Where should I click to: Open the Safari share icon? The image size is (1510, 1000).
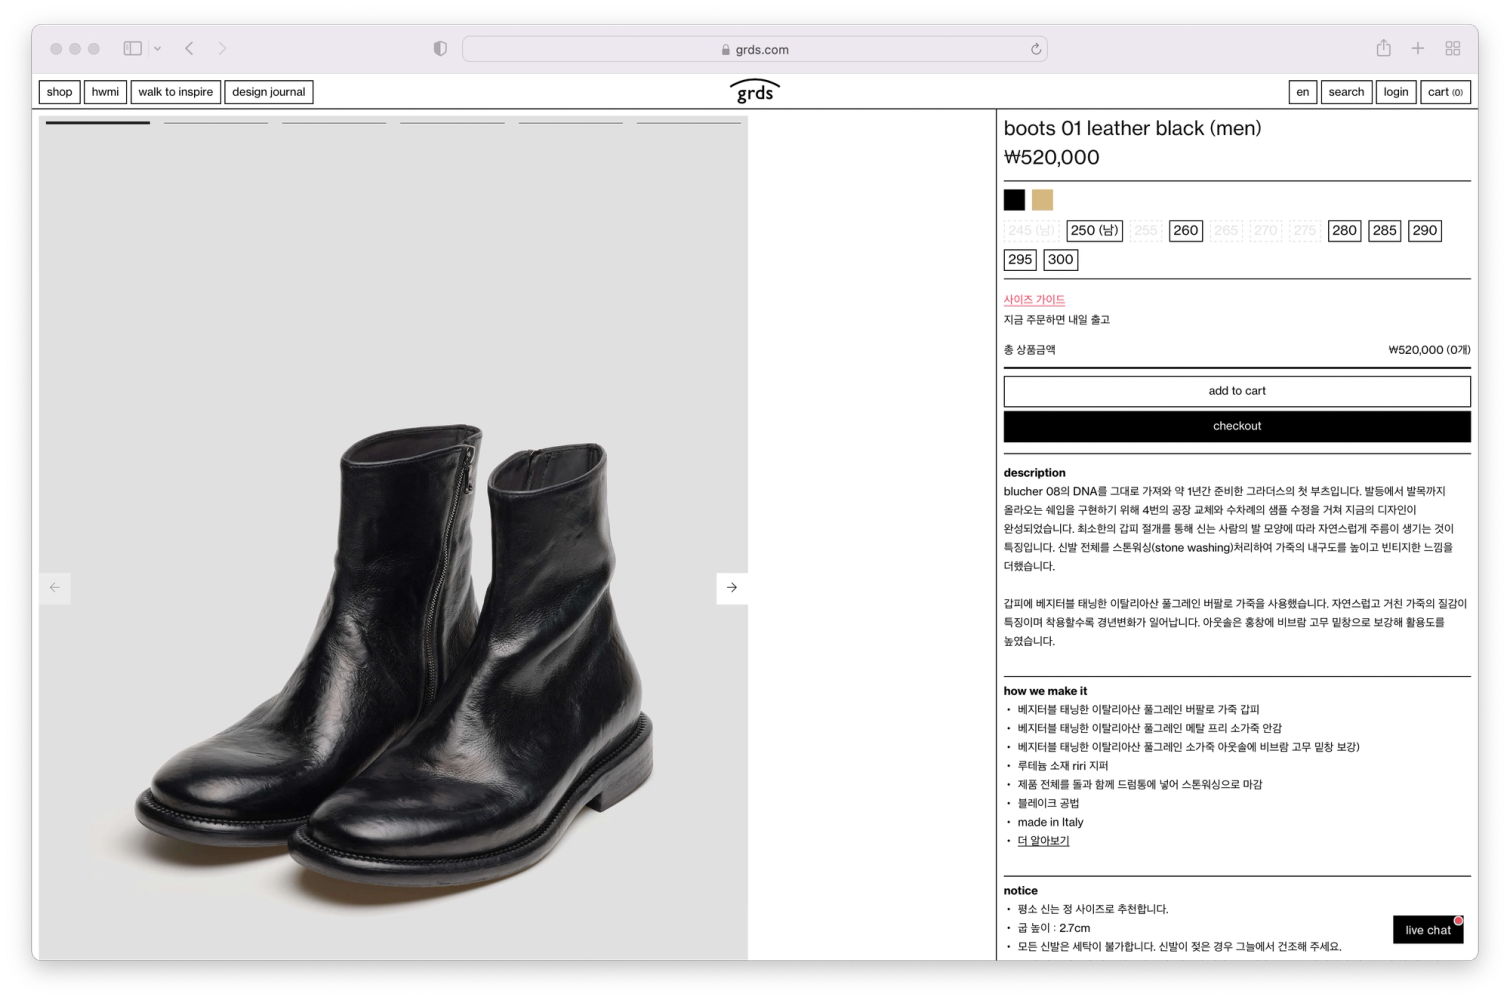[1384, 47]
